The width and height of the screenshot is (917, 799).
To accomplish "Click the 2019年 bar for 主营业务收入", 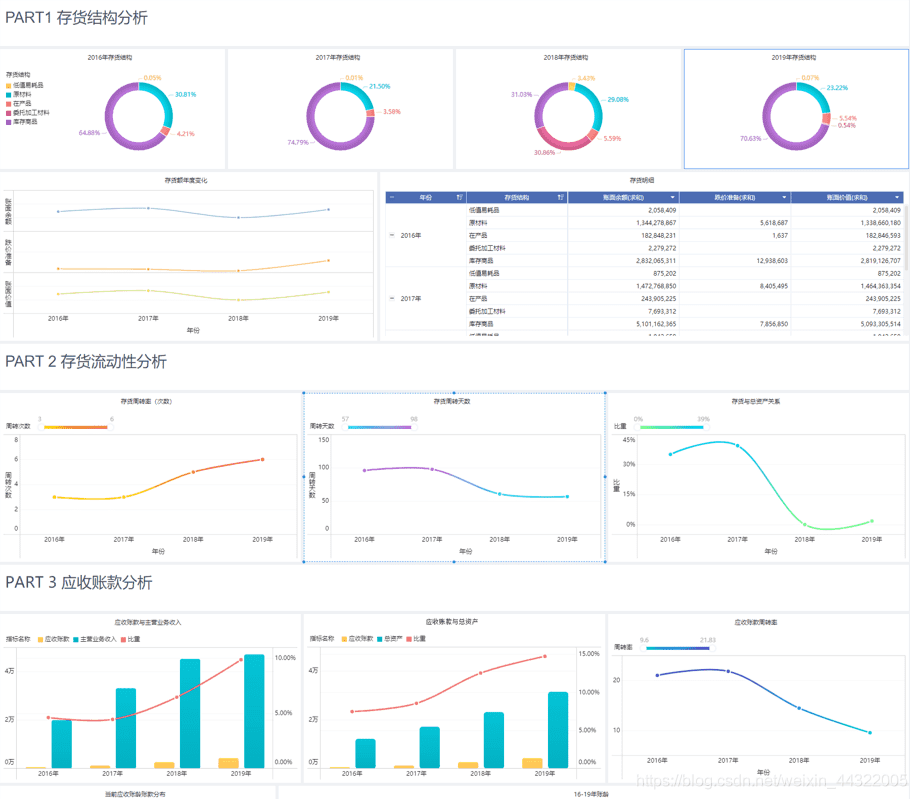I will (x=254, y=710).
